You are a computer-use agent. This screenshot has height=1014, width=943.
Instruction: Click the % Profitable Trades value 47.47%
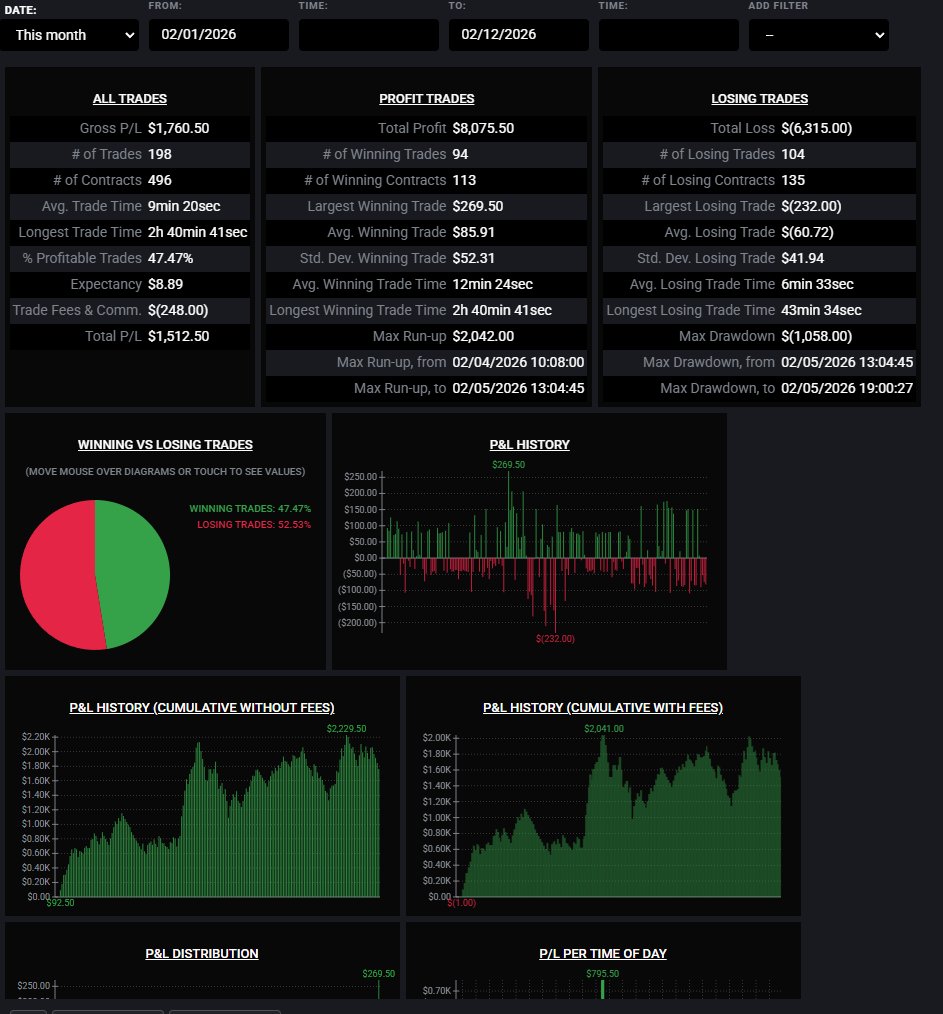(x=171, y=258)
